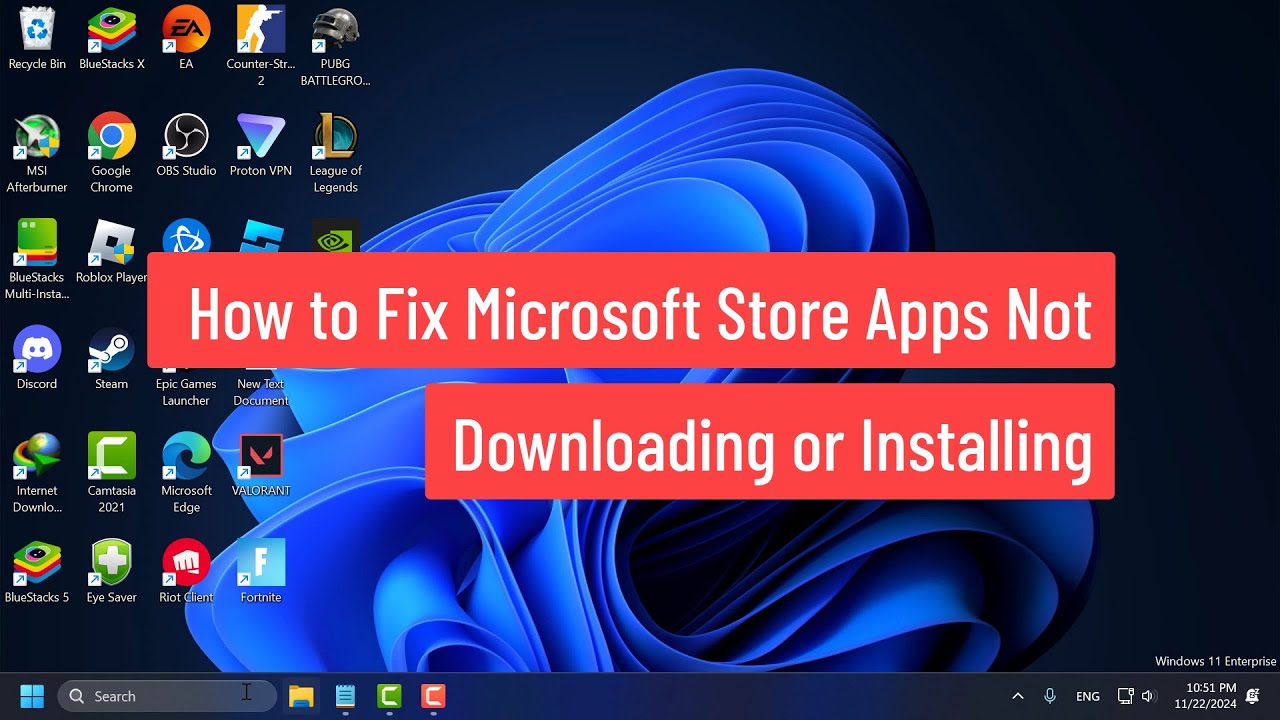Select the New Text Document label
This screenshot has width=1280, height=720.
(261, 392)
